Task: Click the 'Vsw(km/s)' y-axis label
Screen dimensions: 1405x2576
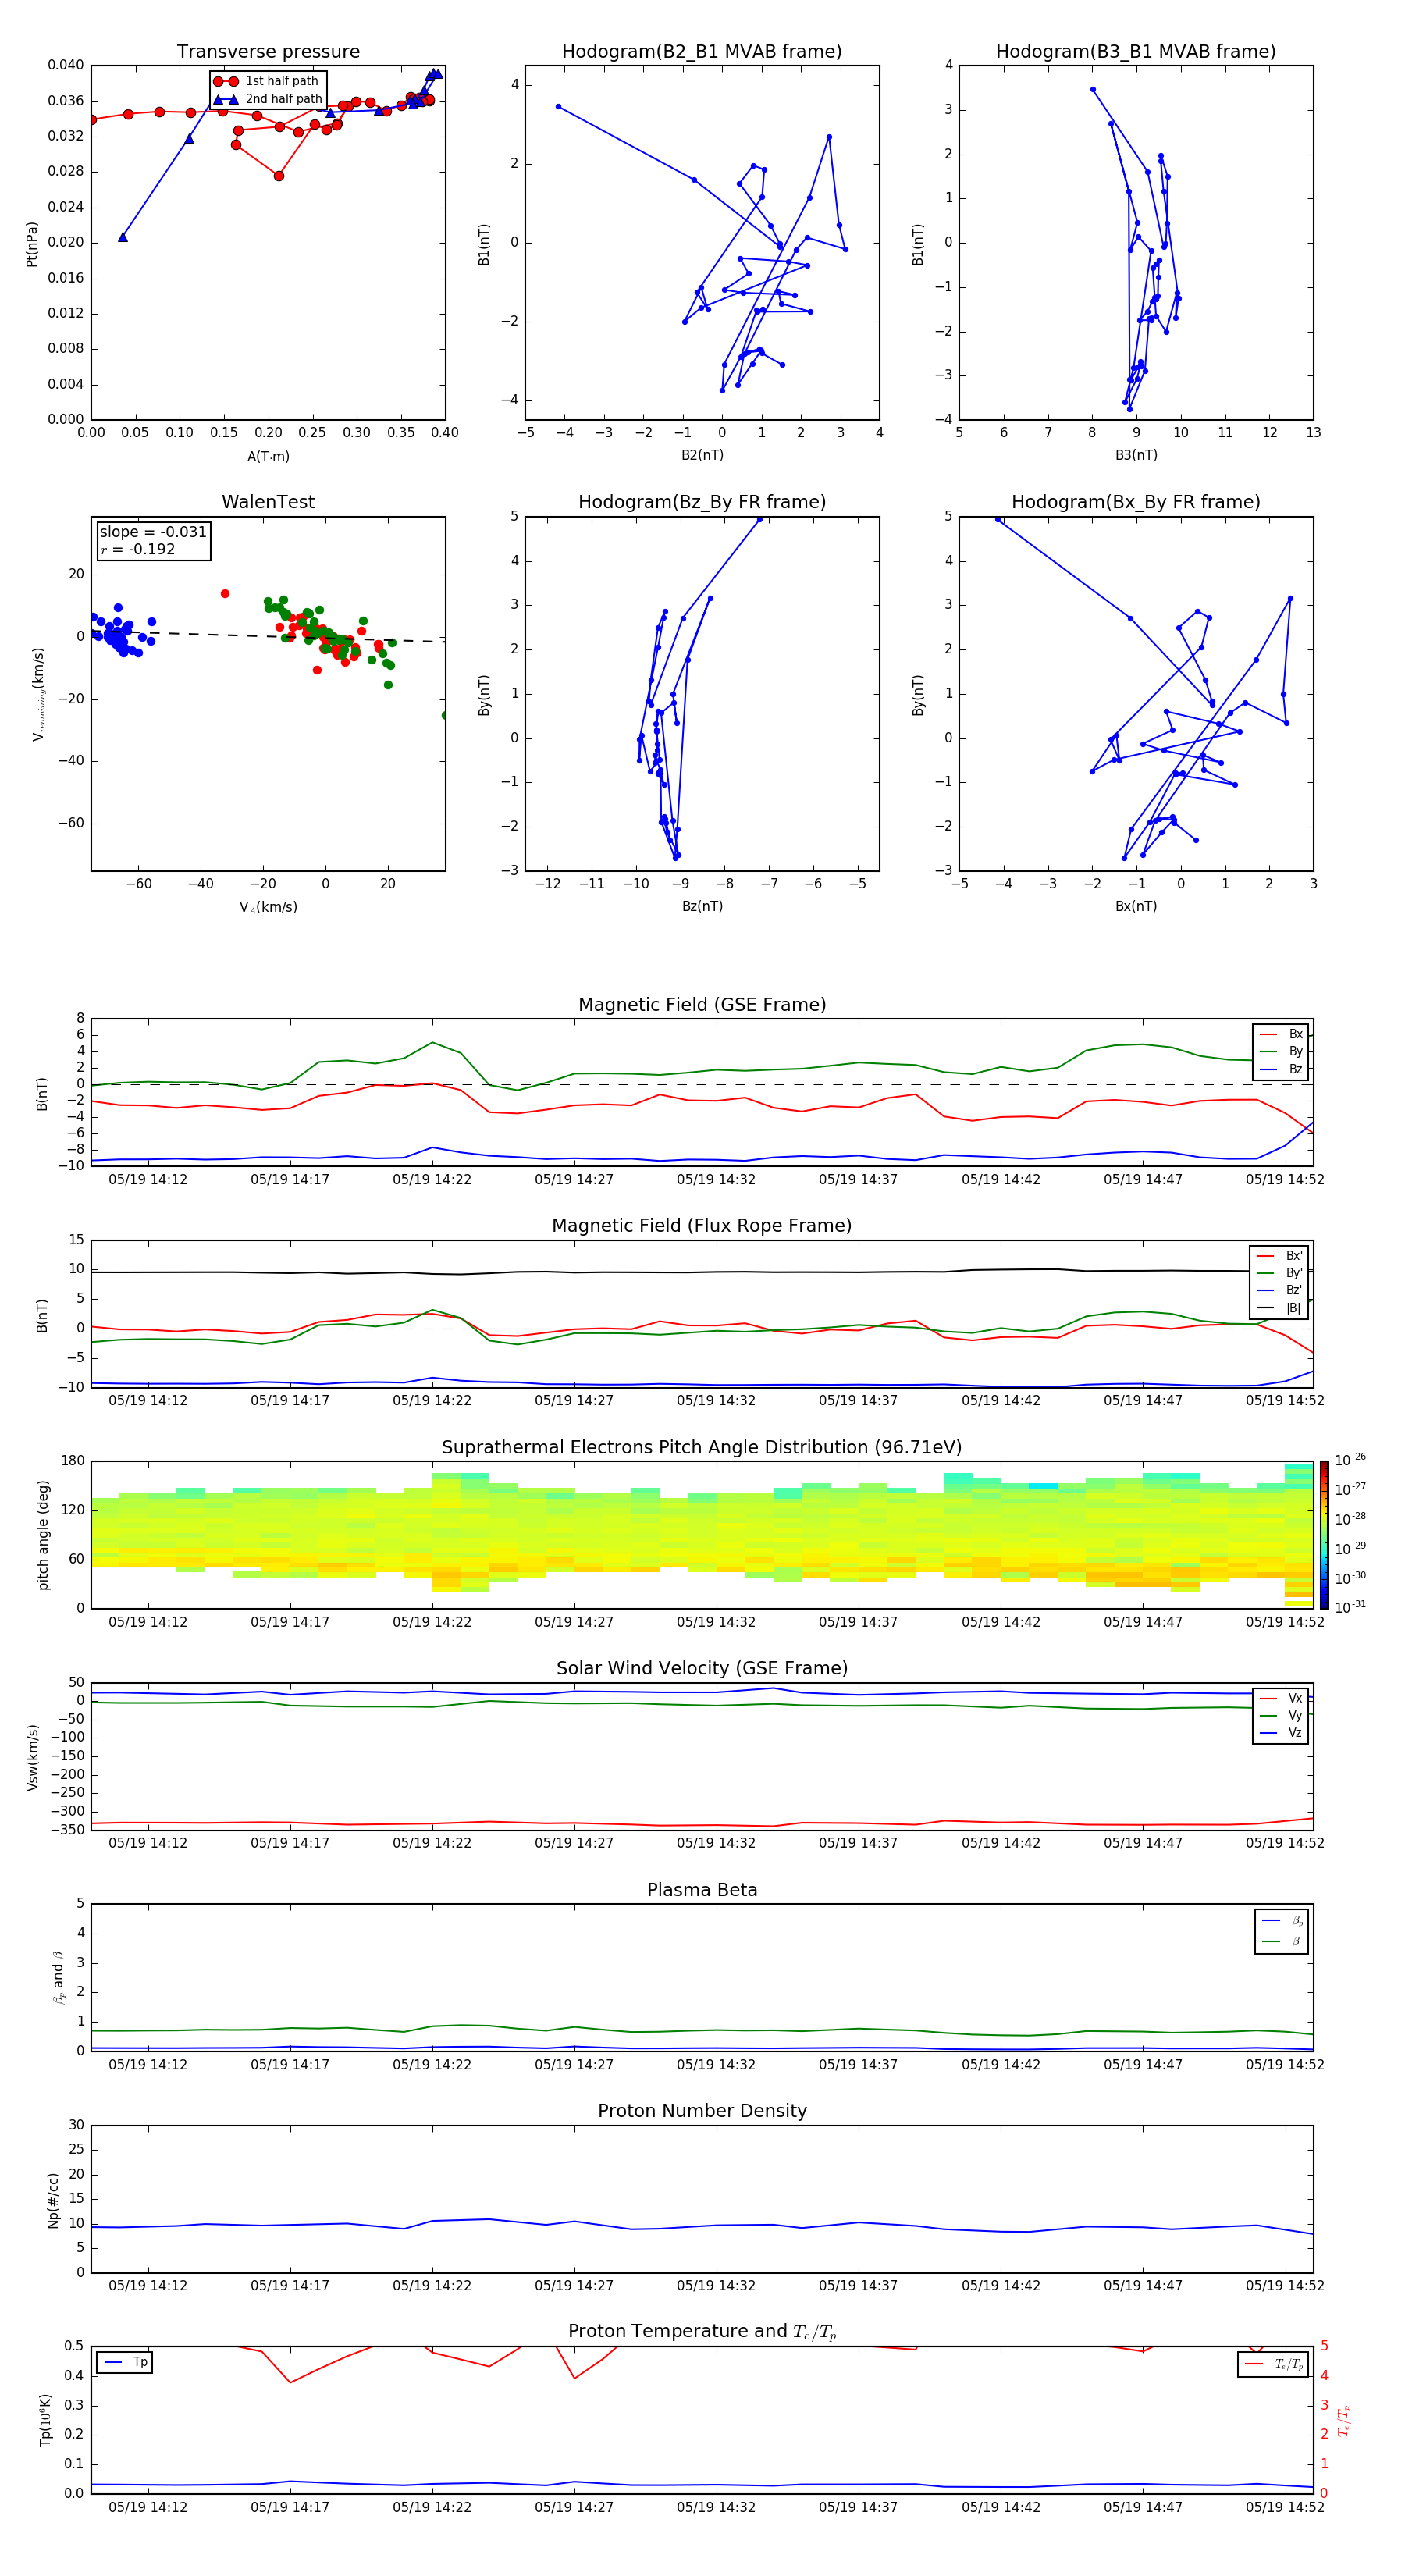Action: [33, 1757]
